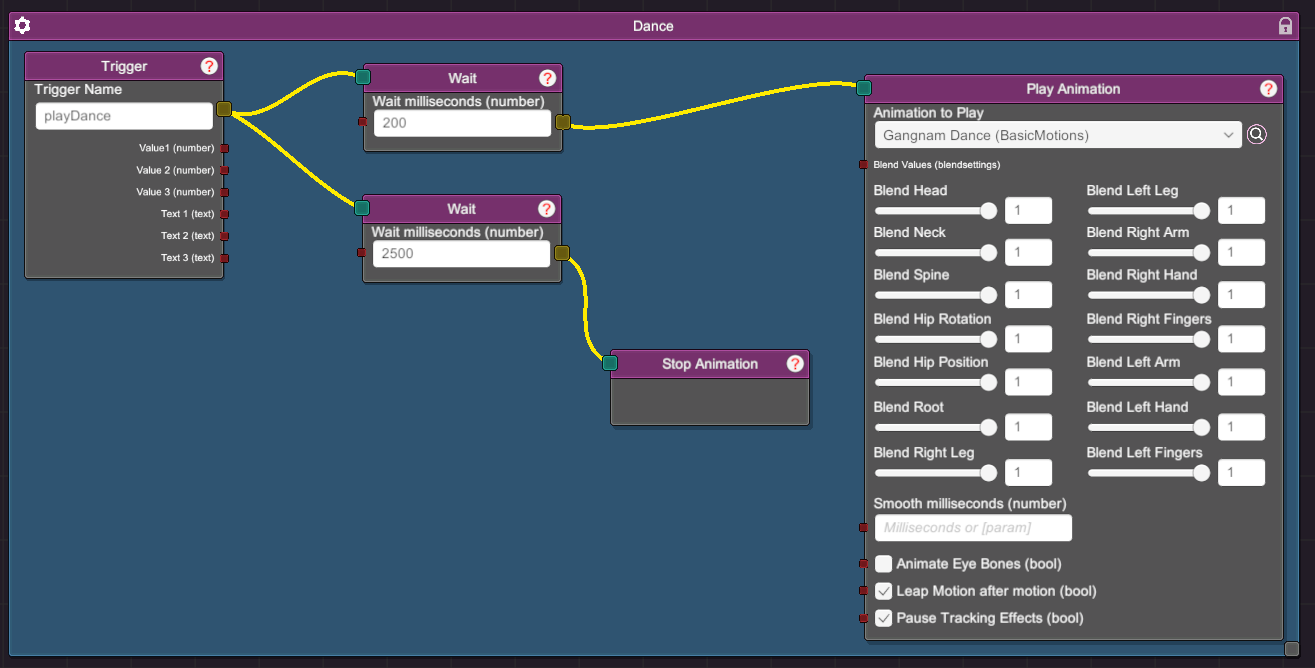The image size is (1315, 668).
Task: Click the Text 2 (text) output port
Action: (x=224, y=236)
